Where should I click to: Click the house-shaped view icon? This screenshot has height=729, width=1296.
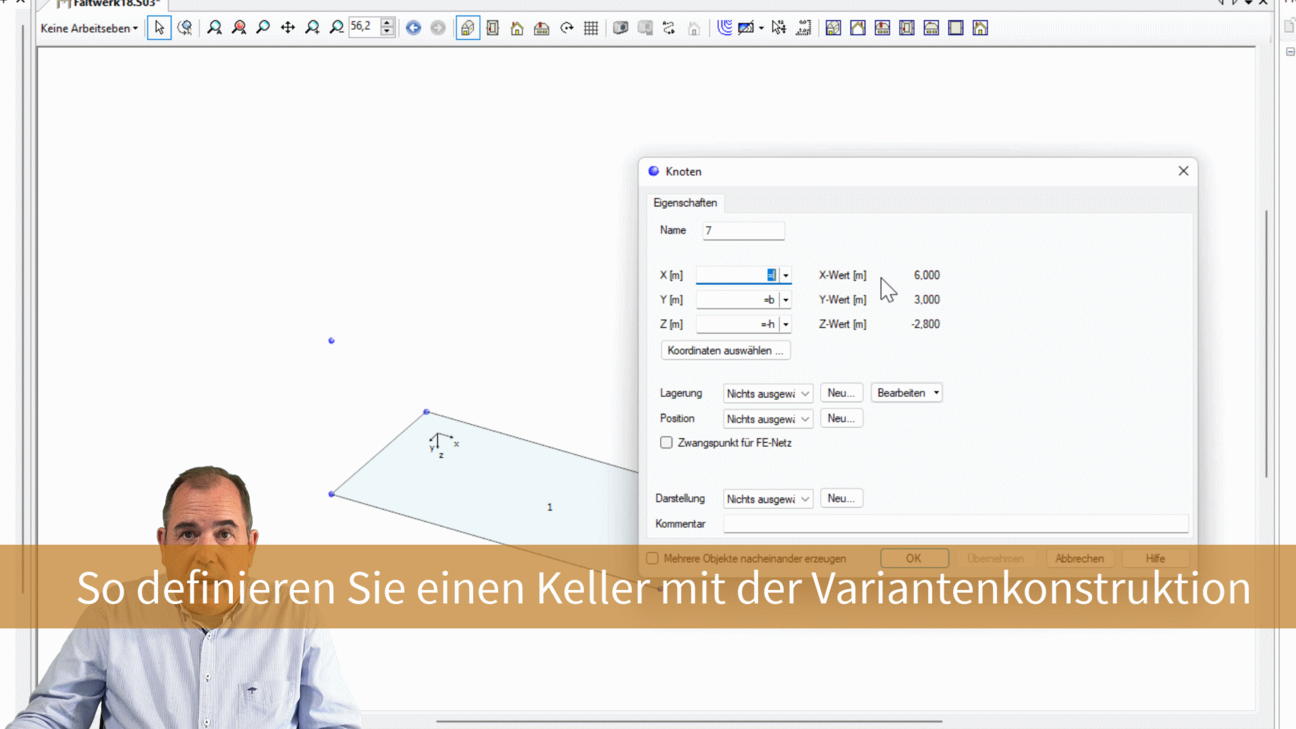coord(517,28)
